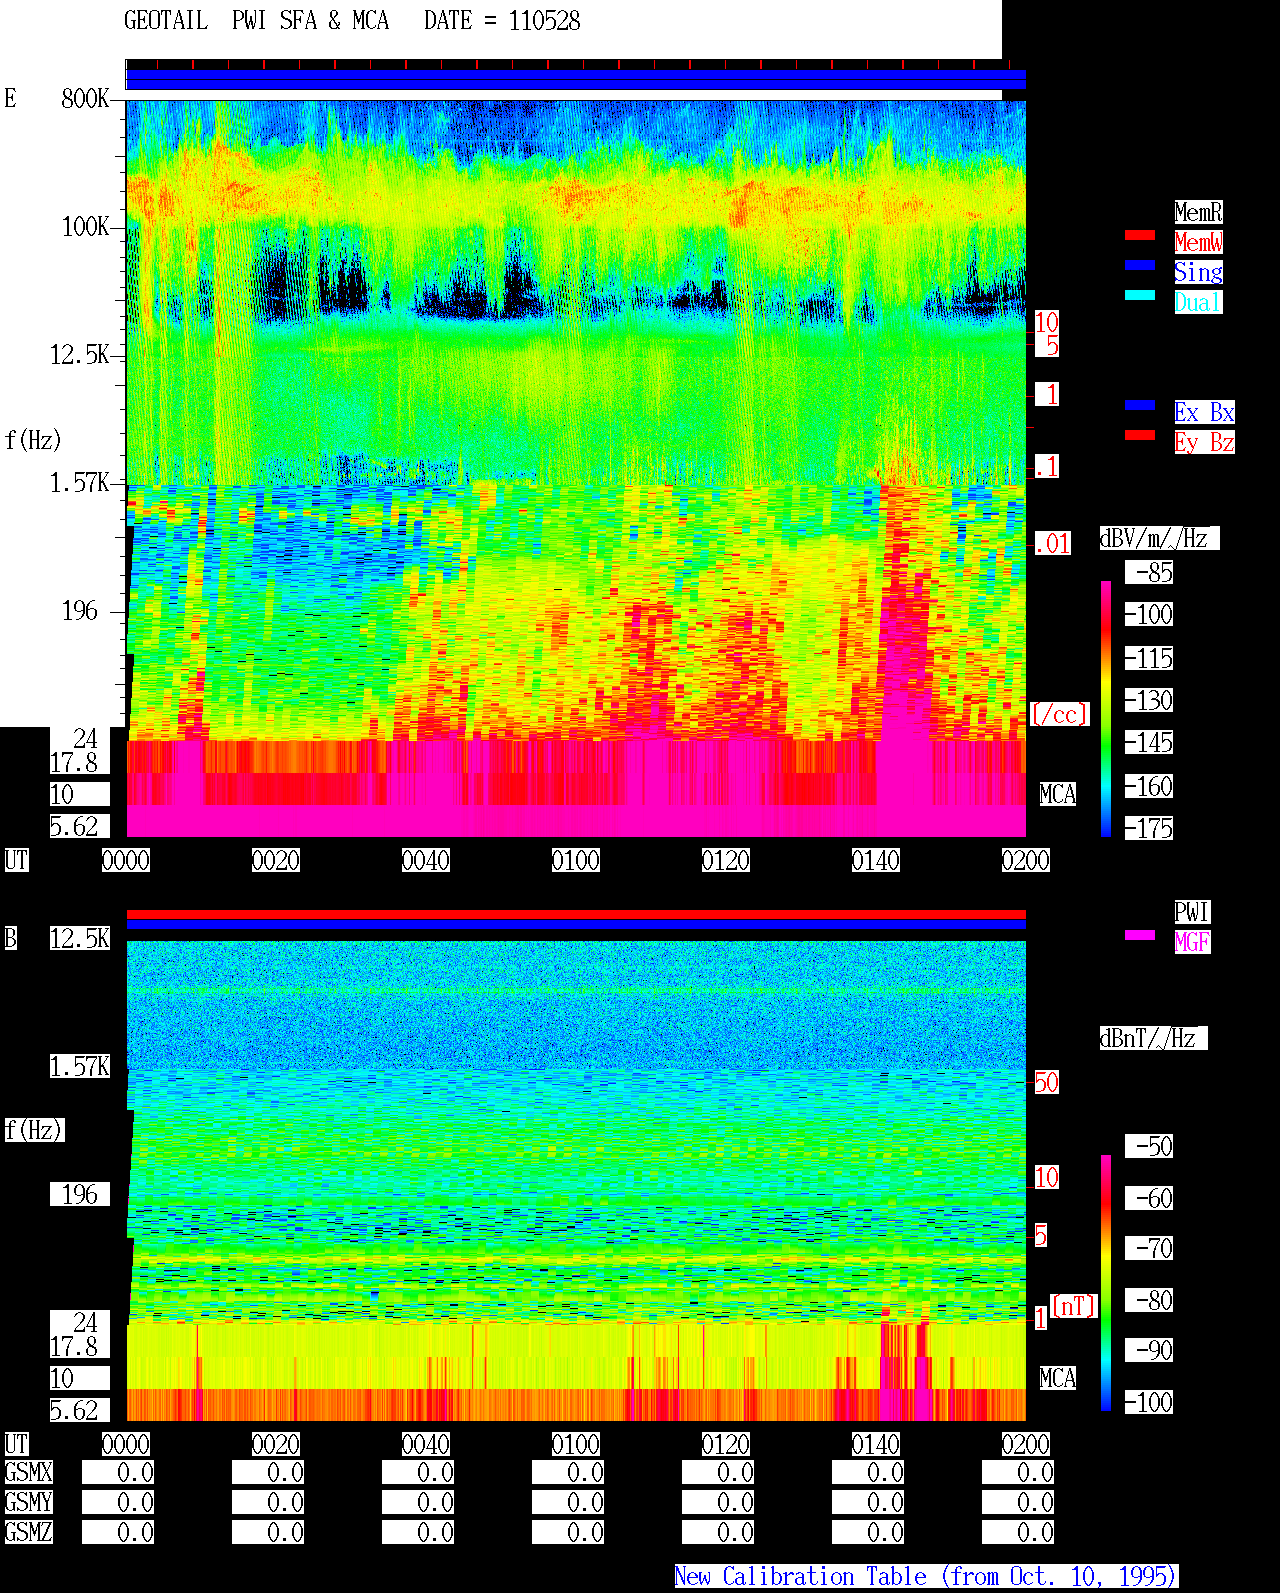Viewport: 1280px width, 1593px height.
Task: Click the 0100 UT marker under E spectrogram
Action: point(576,860)
